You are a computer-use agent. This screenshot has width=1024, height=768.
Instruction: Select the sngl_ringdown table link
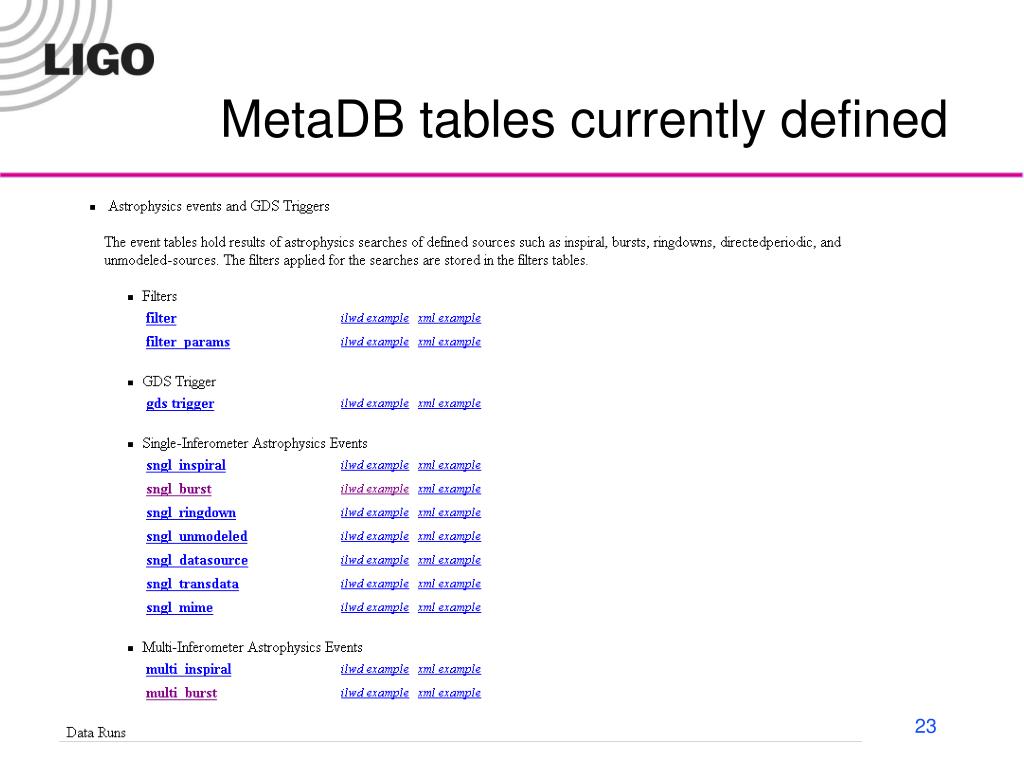(x=191, y=513)
